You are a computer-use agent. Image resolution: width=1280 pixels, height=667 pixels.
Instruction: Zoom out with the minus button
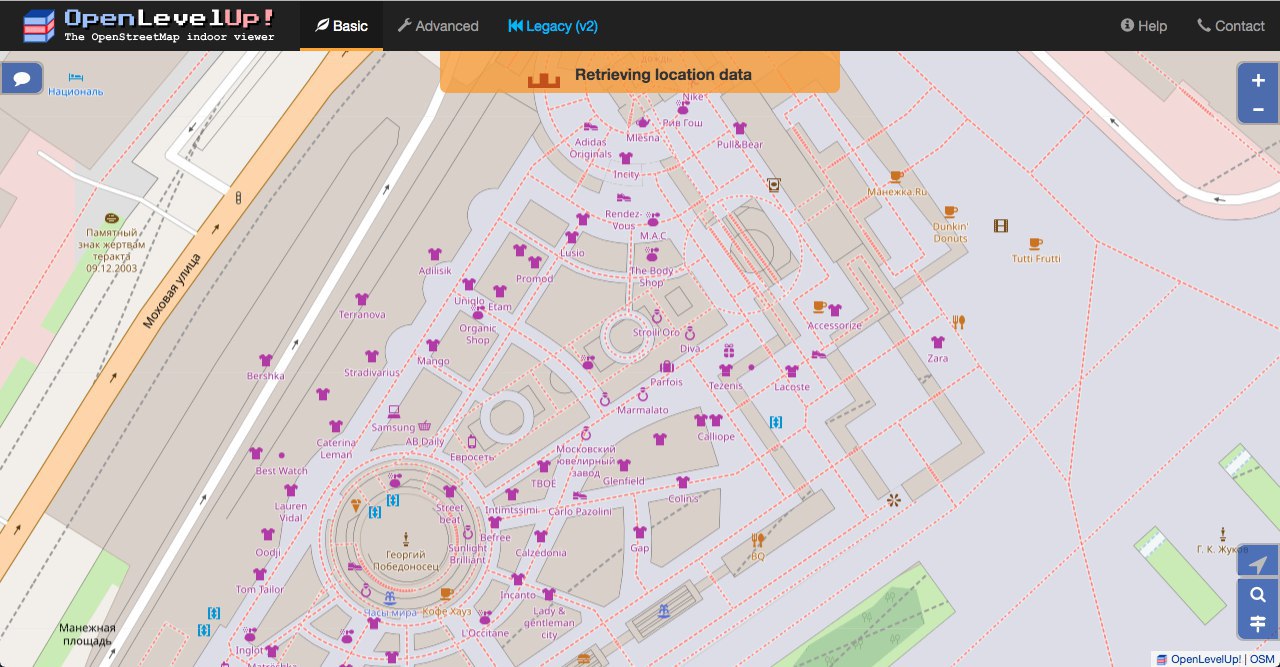click(x=1258, y=109)
